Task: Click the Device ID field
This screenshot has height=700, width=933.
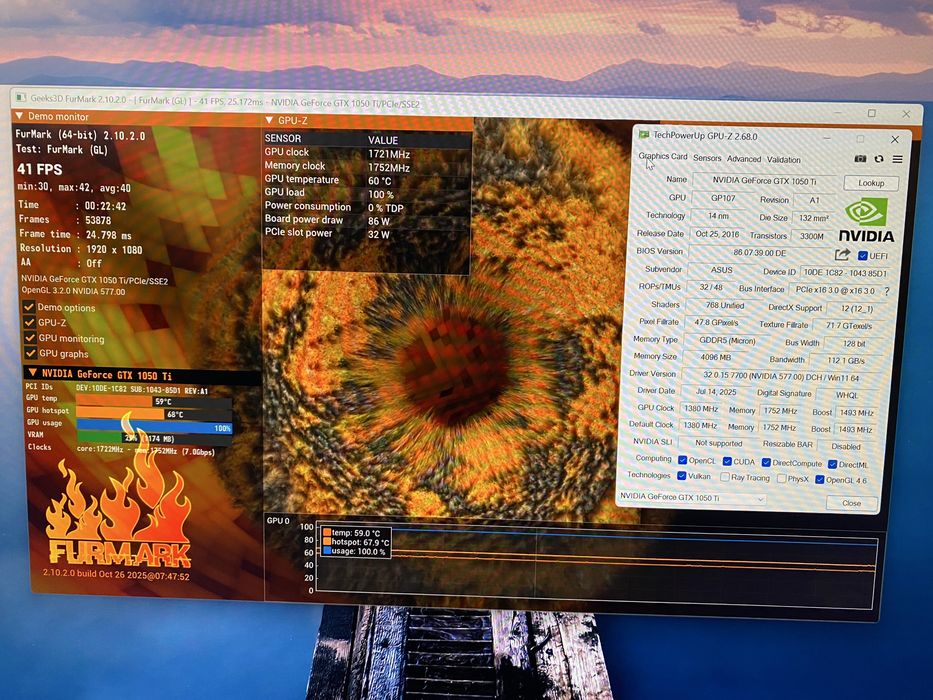Action: [845, 273]
